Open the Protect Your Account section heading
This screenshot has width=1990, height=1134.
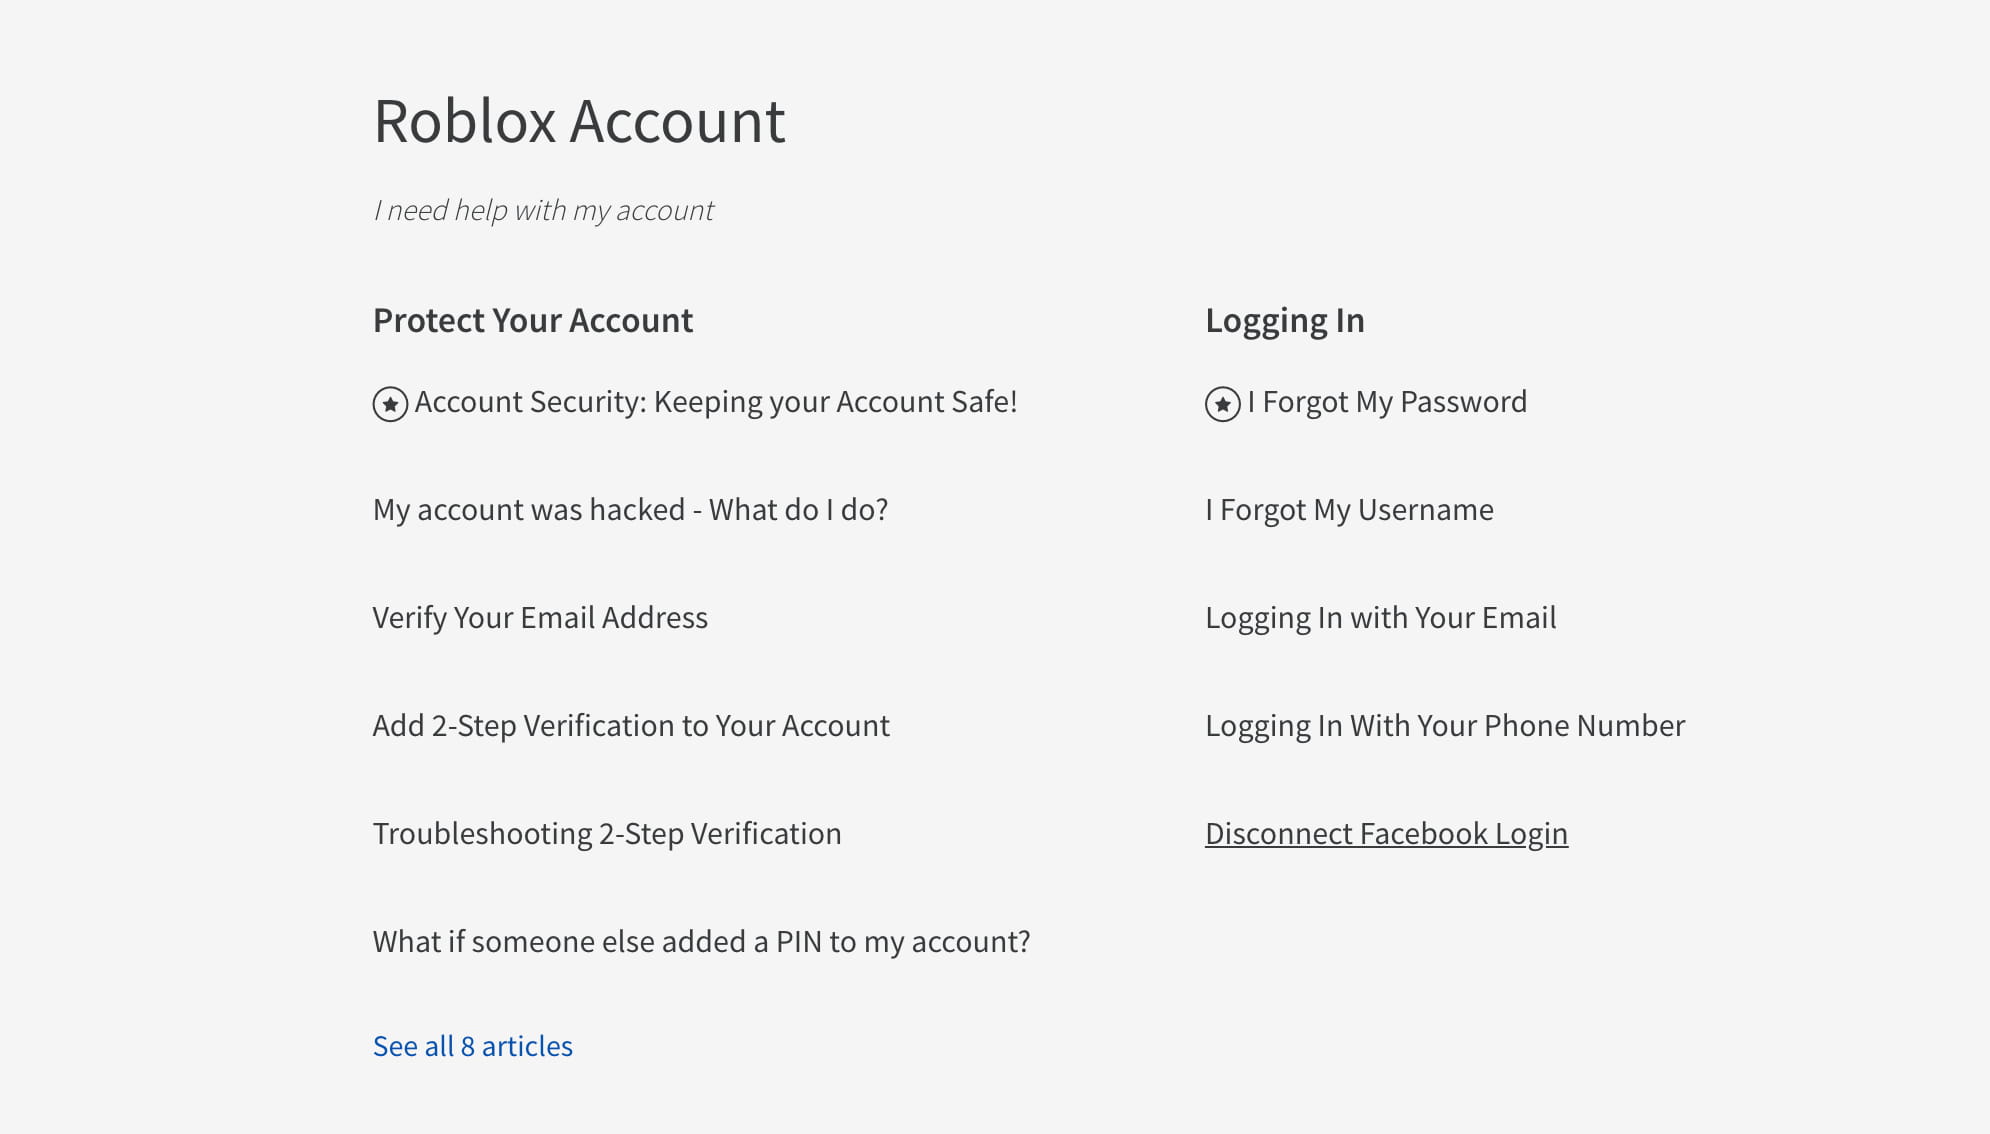click(x=532, y=320)
